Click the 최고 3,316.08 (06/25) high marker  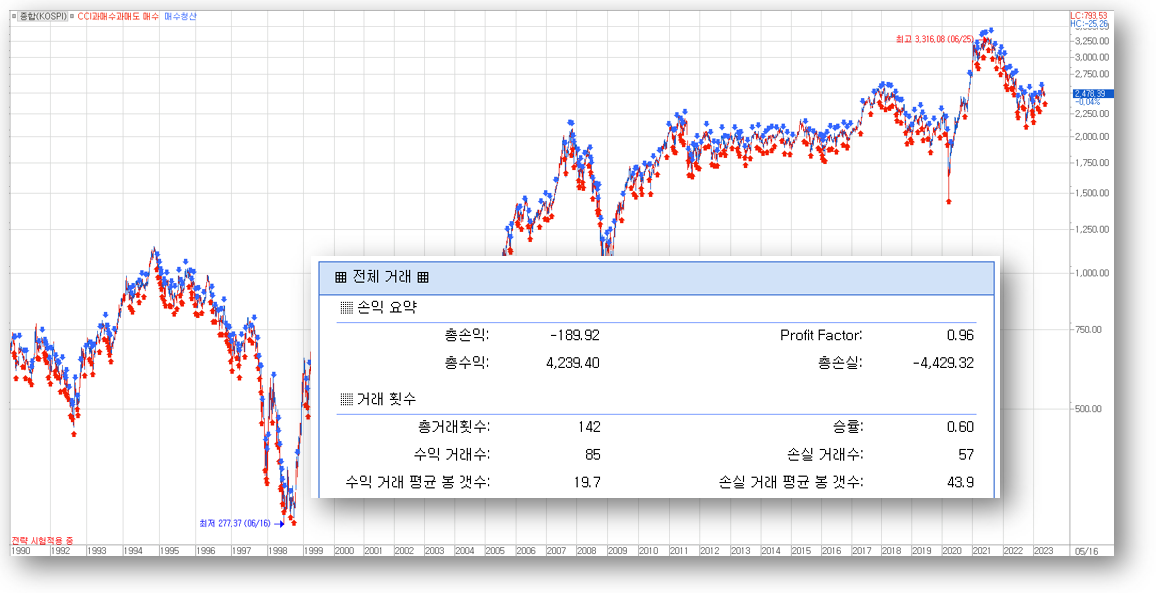pos(934,39)
